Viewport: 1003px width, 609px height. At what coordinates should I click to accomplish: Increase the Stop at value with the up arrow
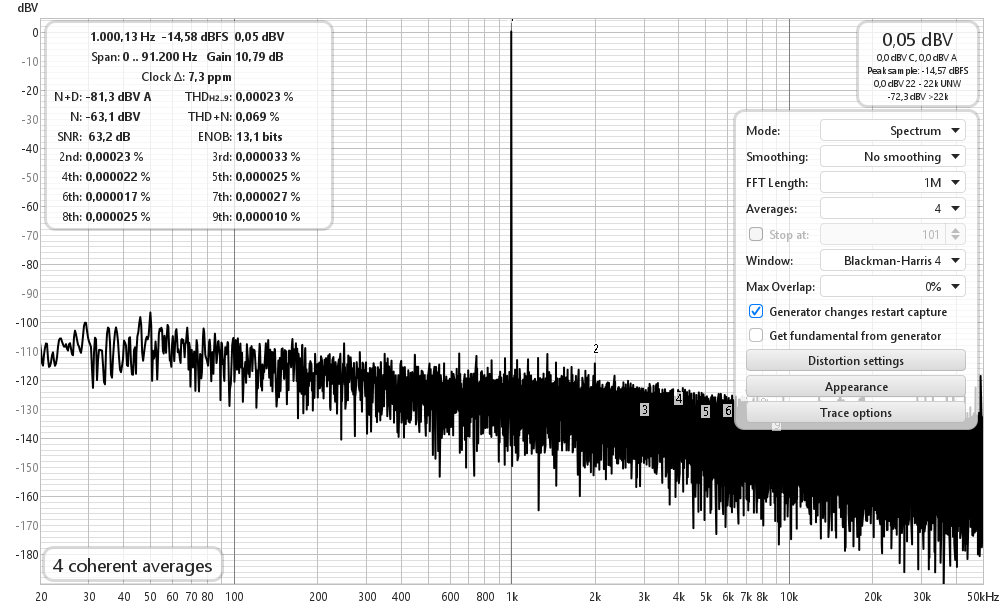coord(955,230)
